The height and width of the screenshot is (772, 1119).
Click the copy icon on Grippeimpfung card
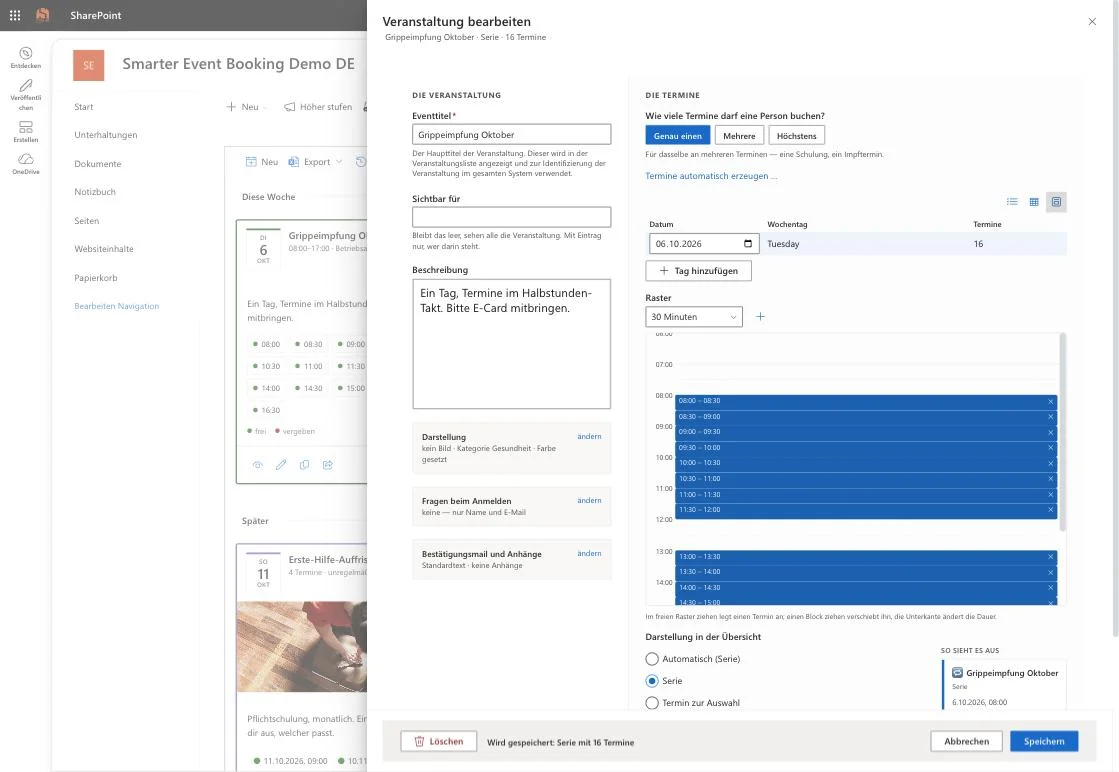[x=305, y=465]
